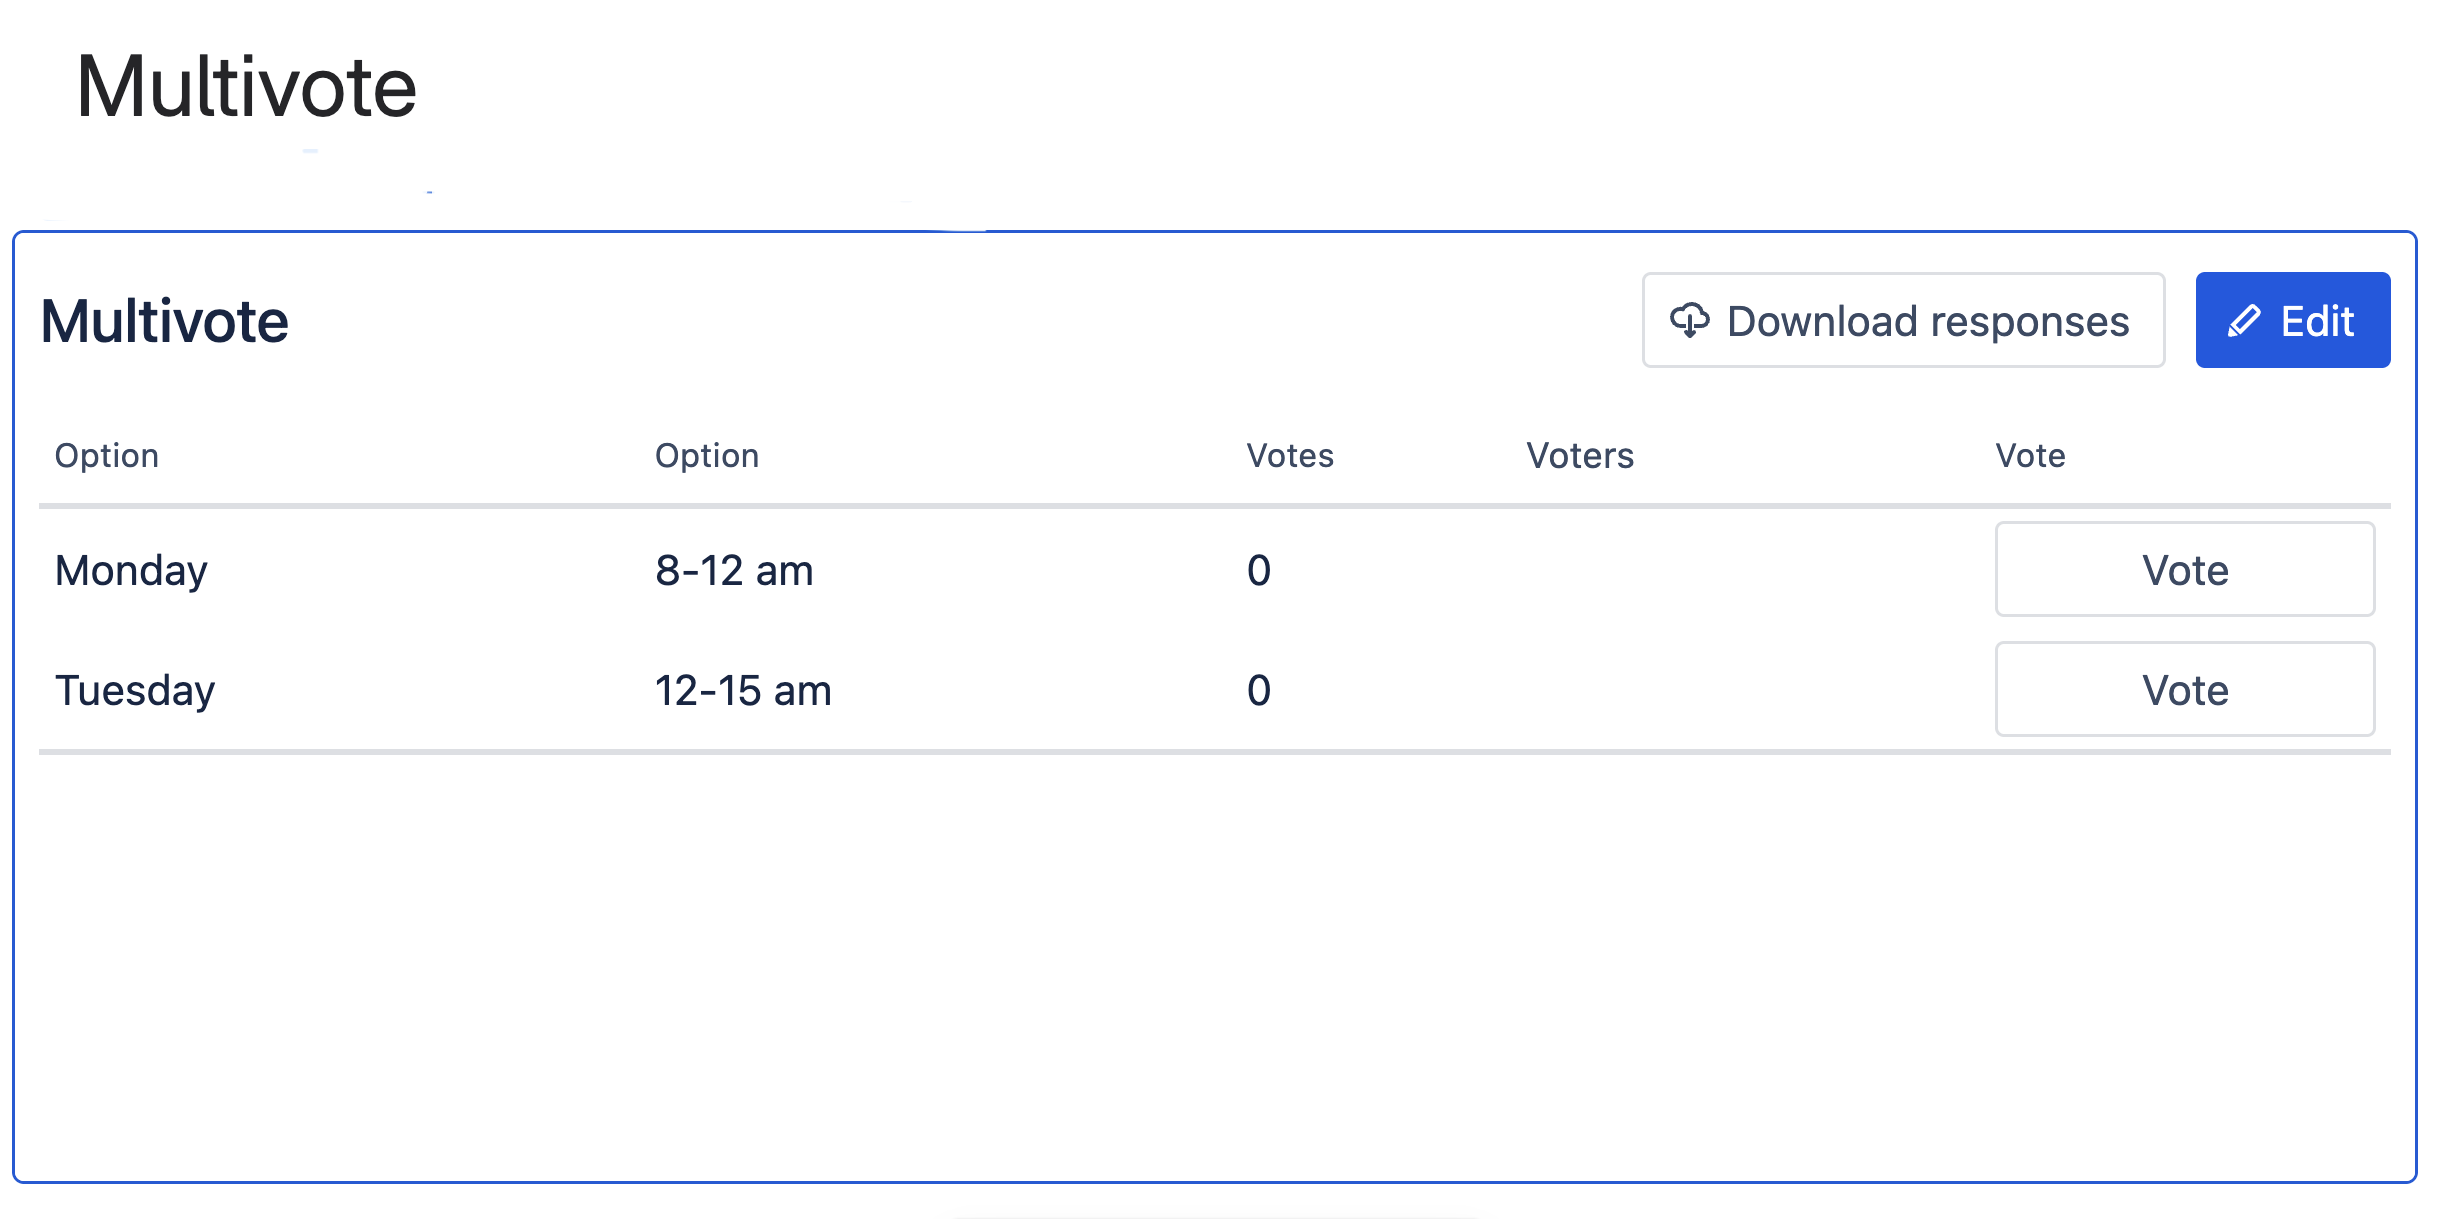Select the Voters column header
Image resolution: width=2453 pixels, height=1219 pixels.
point(1580,456)
